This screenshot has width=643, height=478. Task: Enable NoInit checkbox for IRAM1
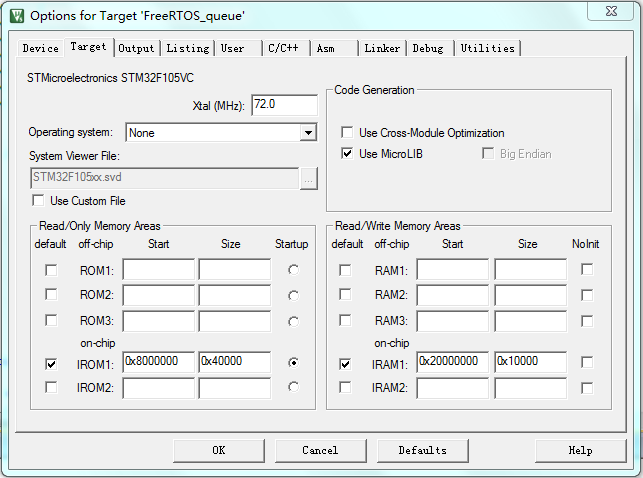pyautogui.click(x=587, y=362)
